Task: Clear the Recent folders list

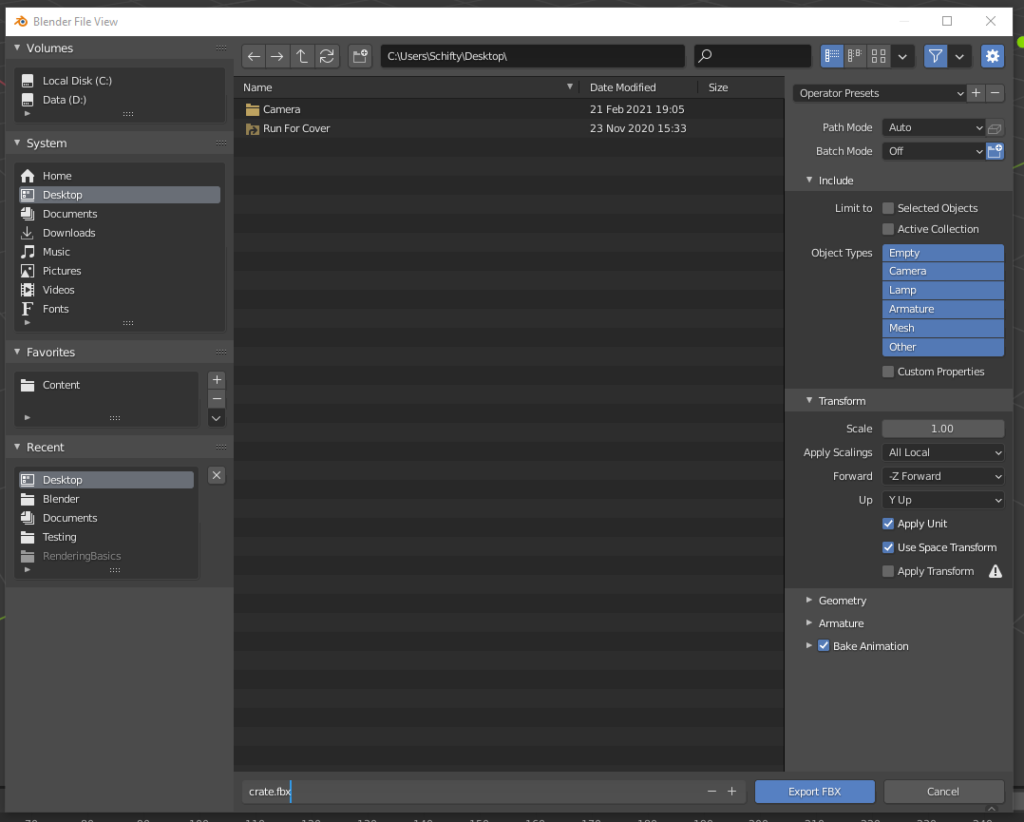Action: [x=217, y=475]
